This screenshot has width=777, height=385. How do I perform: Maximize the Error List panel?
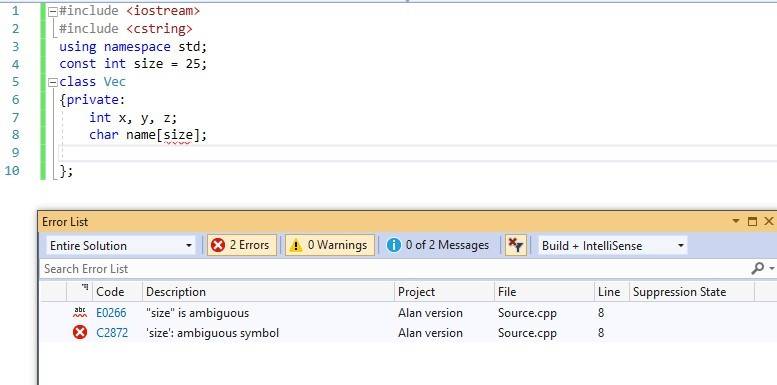[x=752, y=221]
